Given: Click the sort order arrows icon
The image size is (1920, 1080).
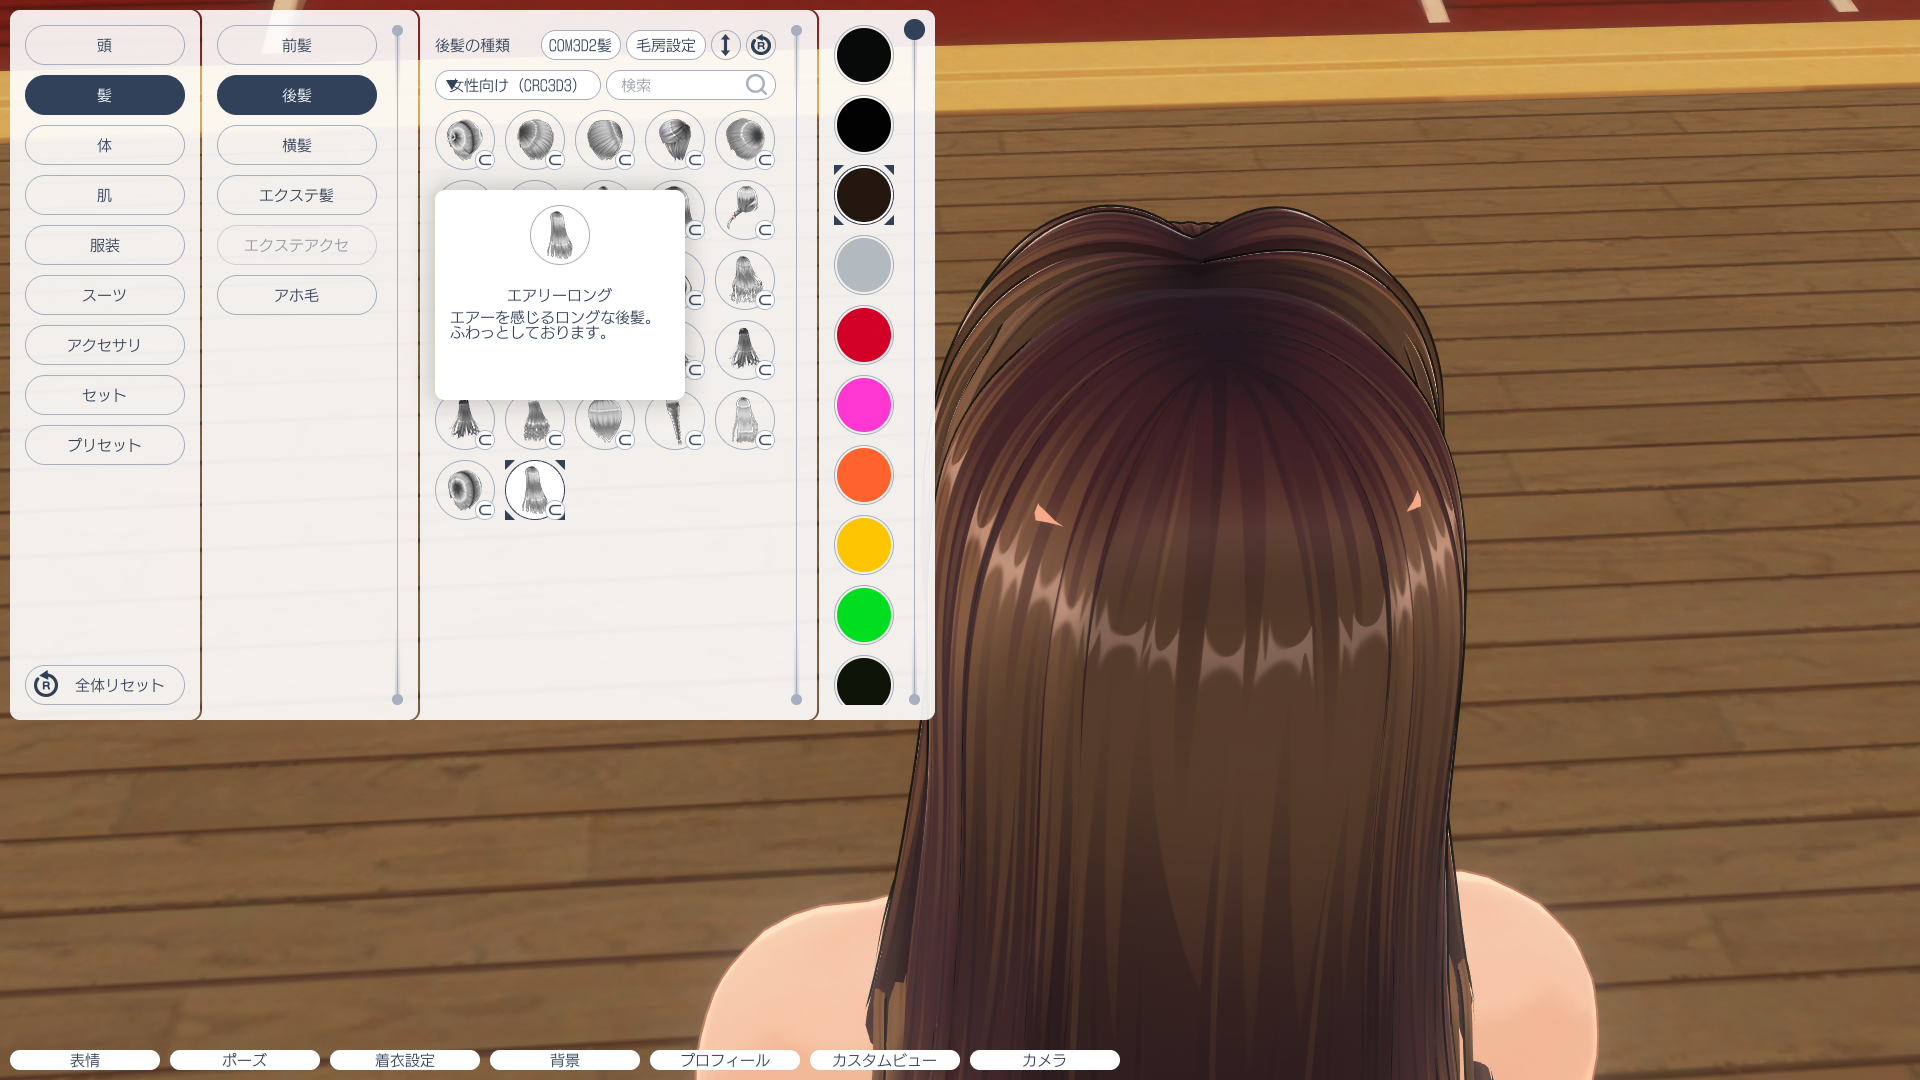Looking at the screenshot, I should pyautogui.click(x=725, y=45).
